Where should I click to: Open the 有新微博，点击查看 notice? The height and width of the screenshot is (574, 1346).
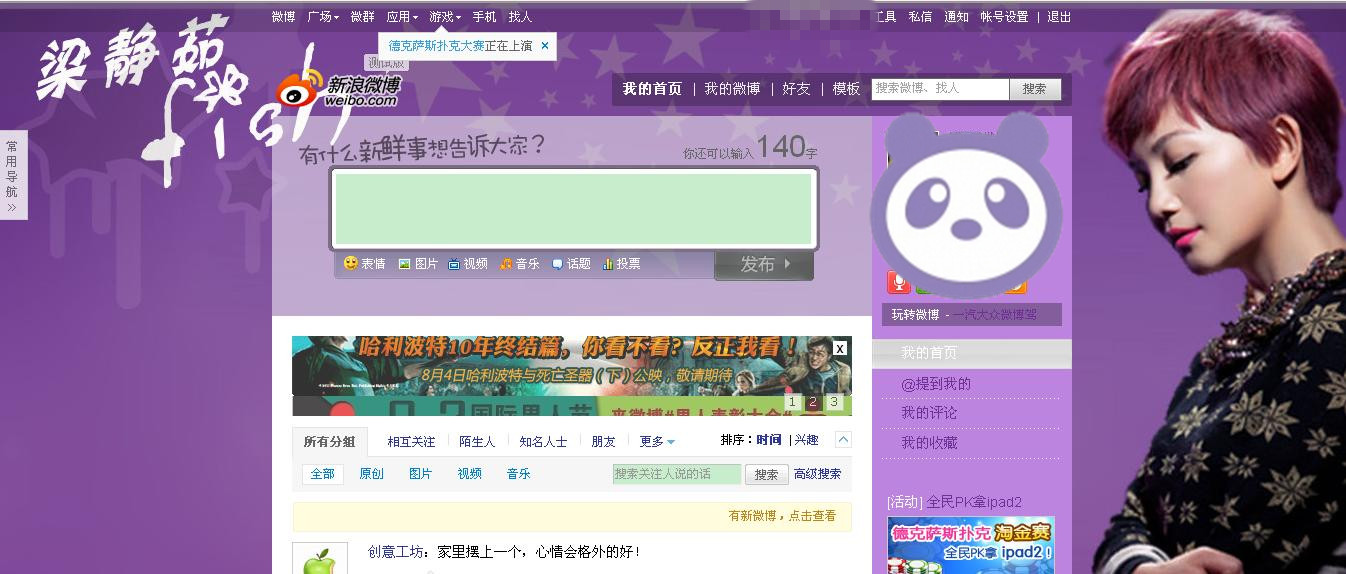(x=782, y=516)
